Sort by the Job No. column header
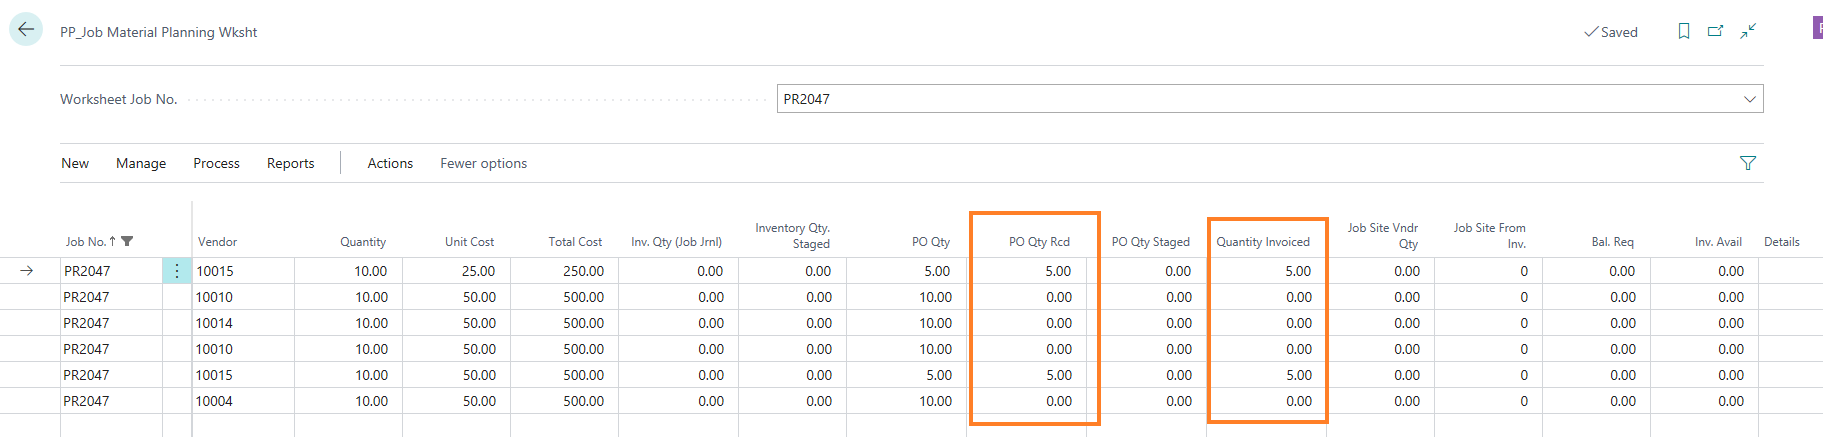 click(x=86, y=242)
